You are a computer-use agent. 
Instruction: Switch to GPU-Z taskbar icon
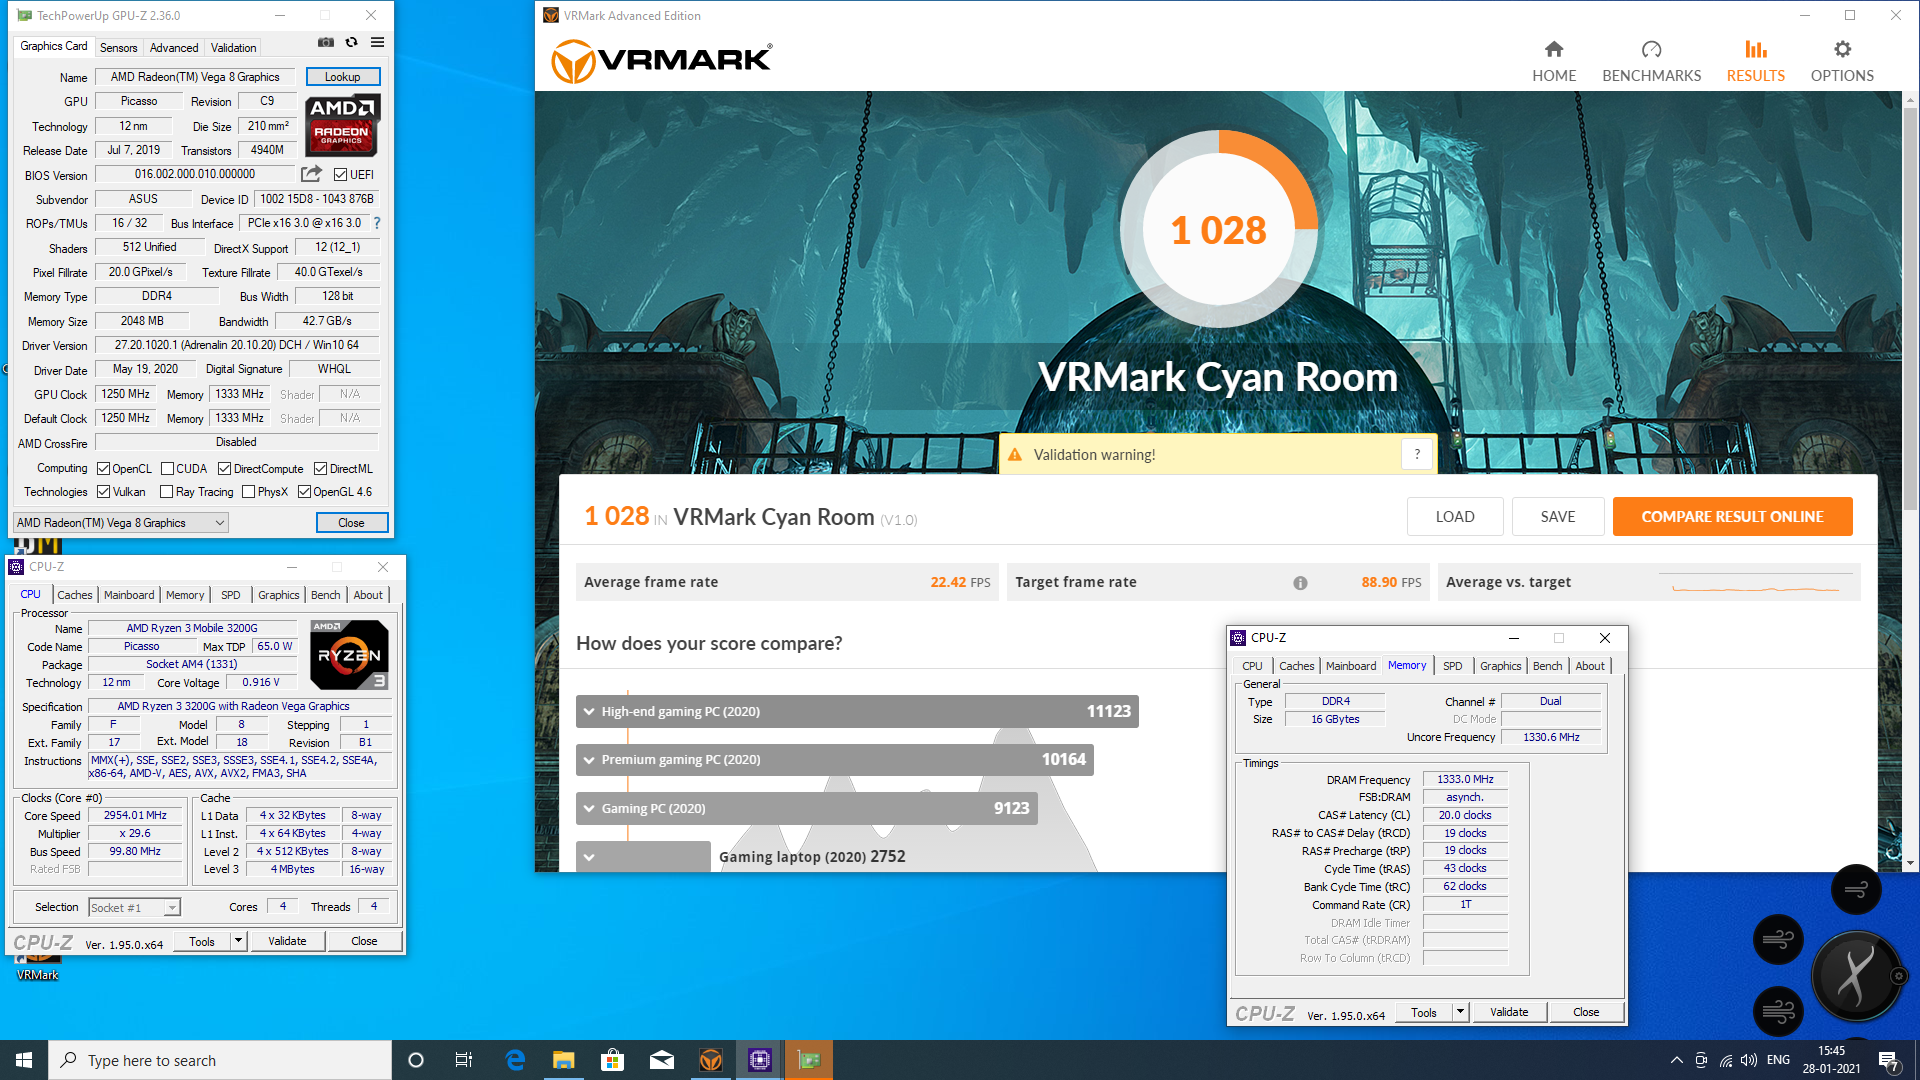coord(808,1060)
